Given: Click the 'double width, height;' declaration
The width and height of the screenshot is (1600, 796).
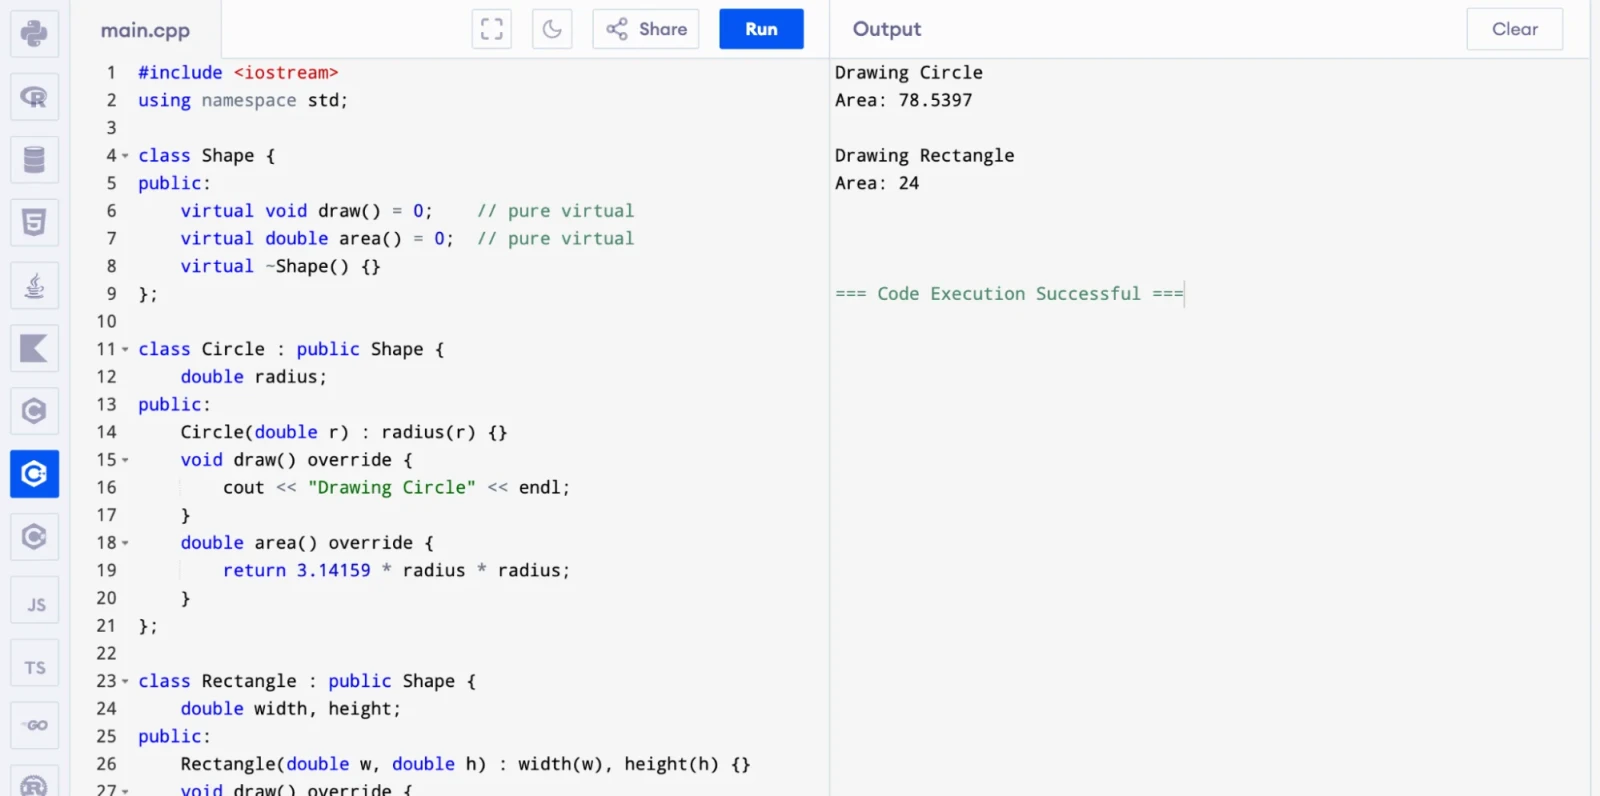Looking at the screenshot, I should (x=290, y=709).
